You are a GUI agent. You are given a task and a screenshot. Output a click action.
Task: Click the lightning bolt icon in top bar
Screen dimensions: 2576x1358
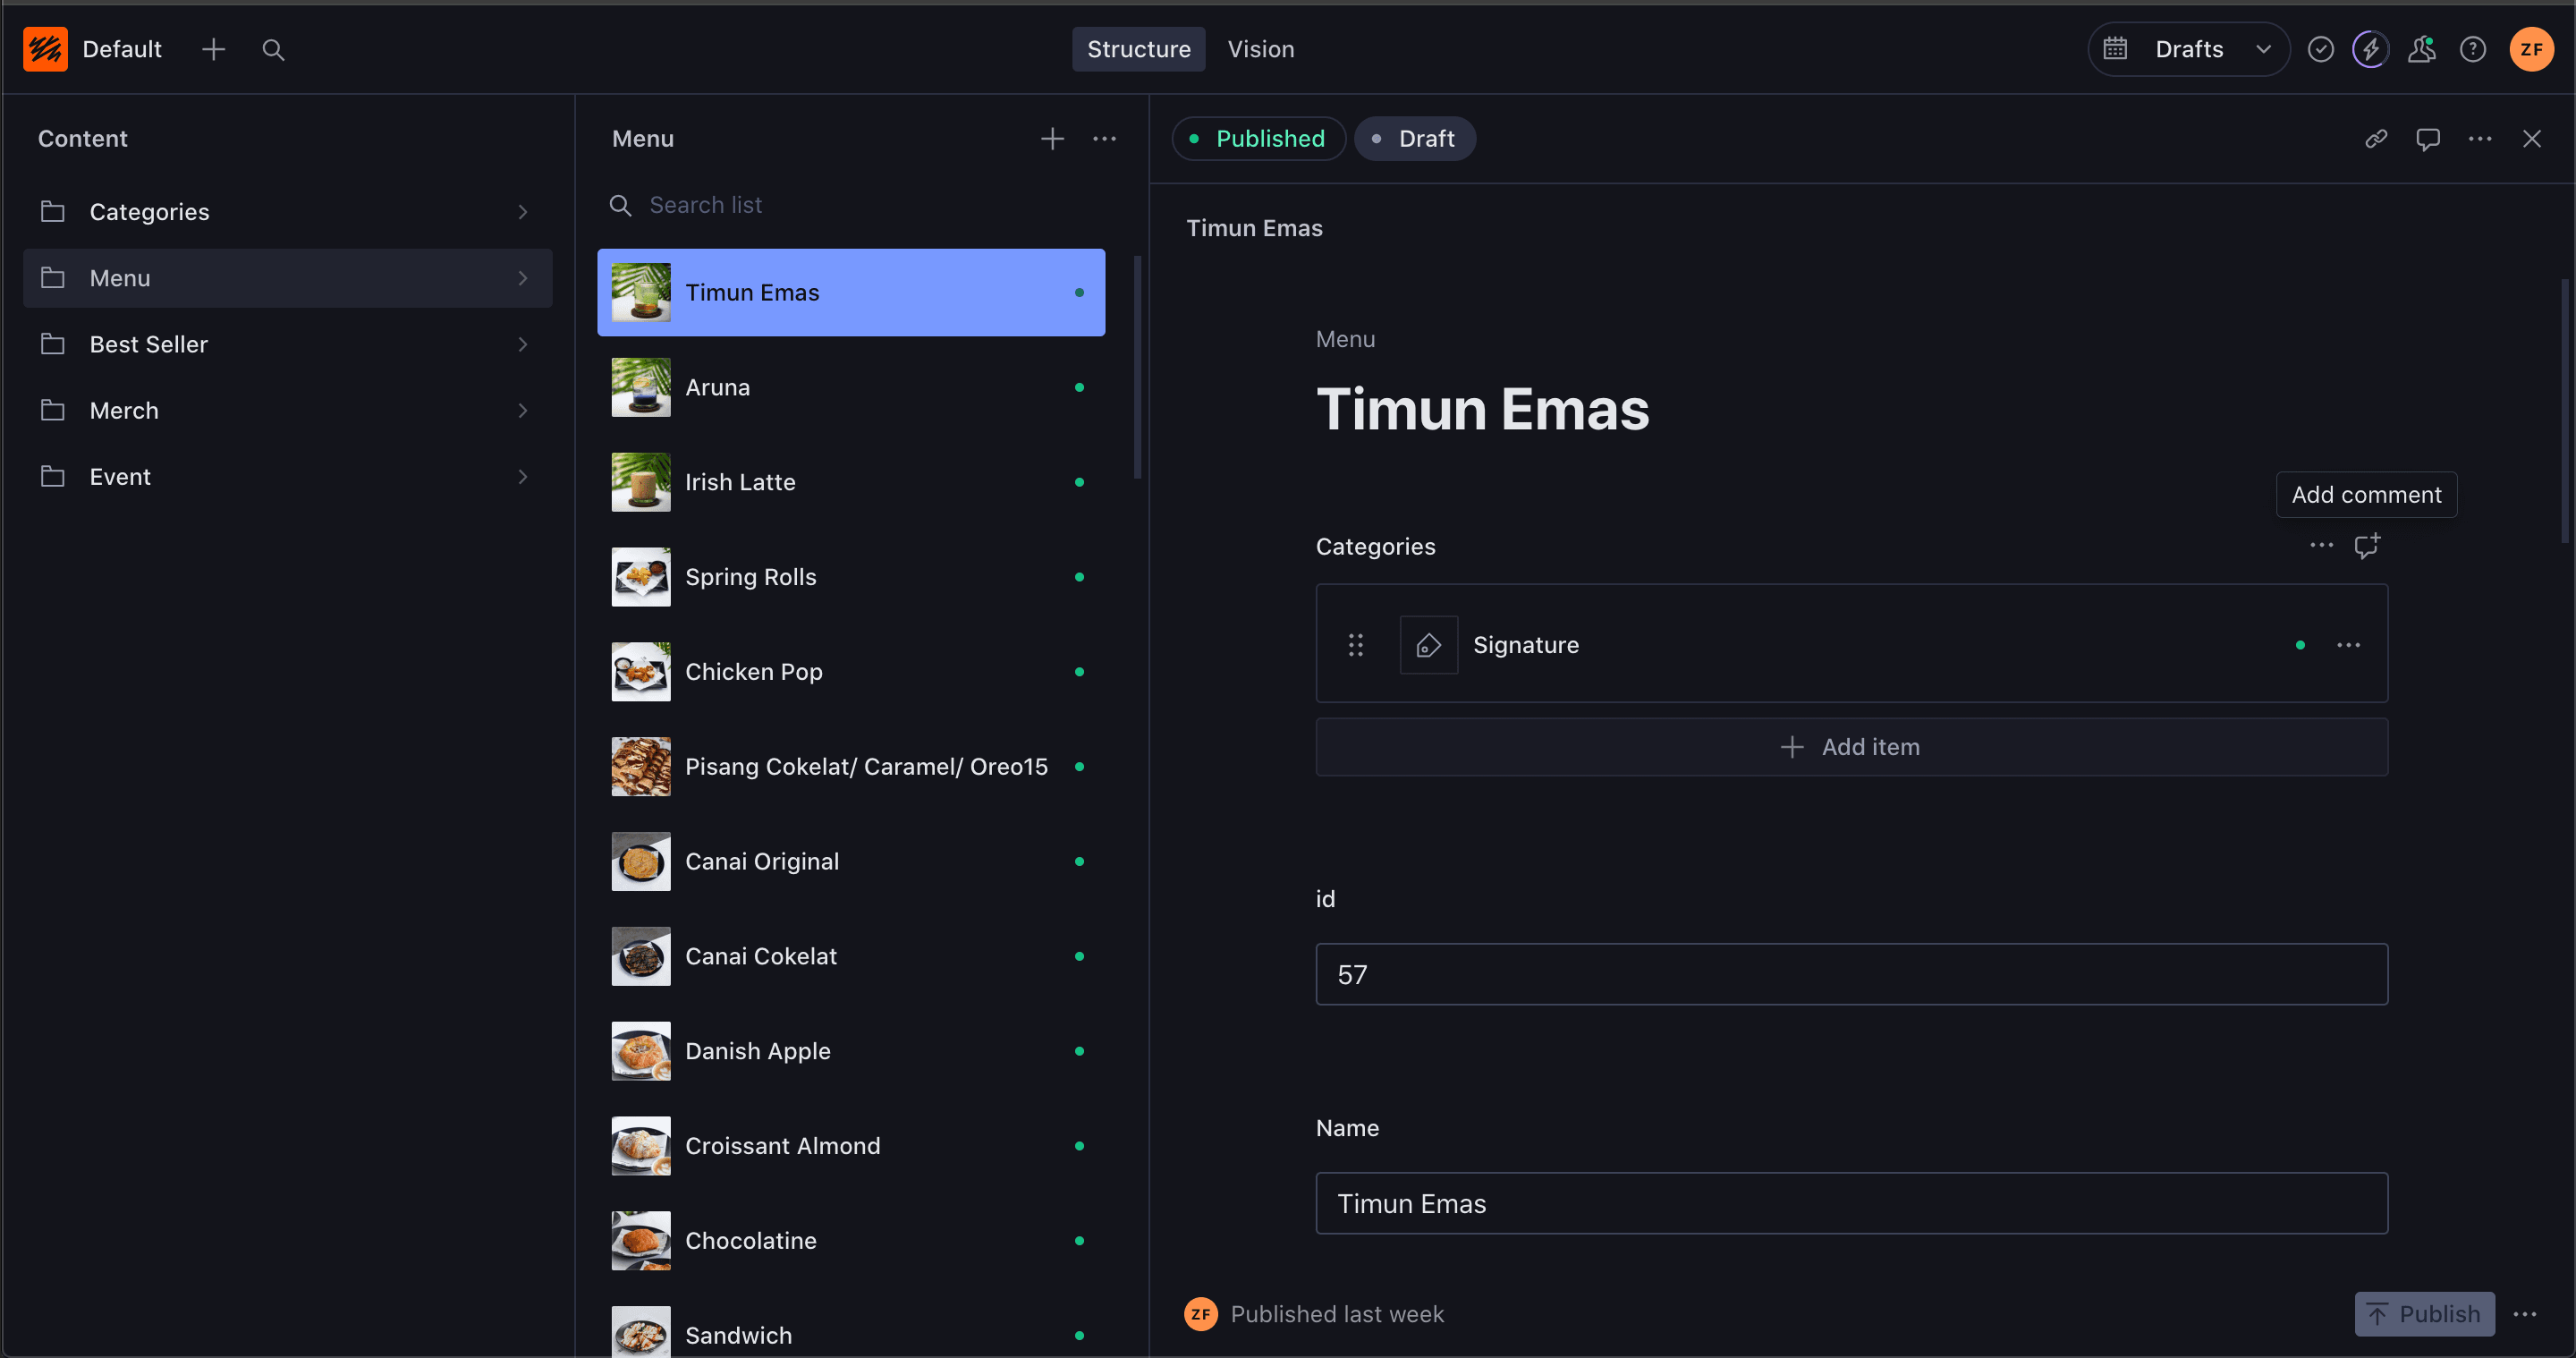2370,49
